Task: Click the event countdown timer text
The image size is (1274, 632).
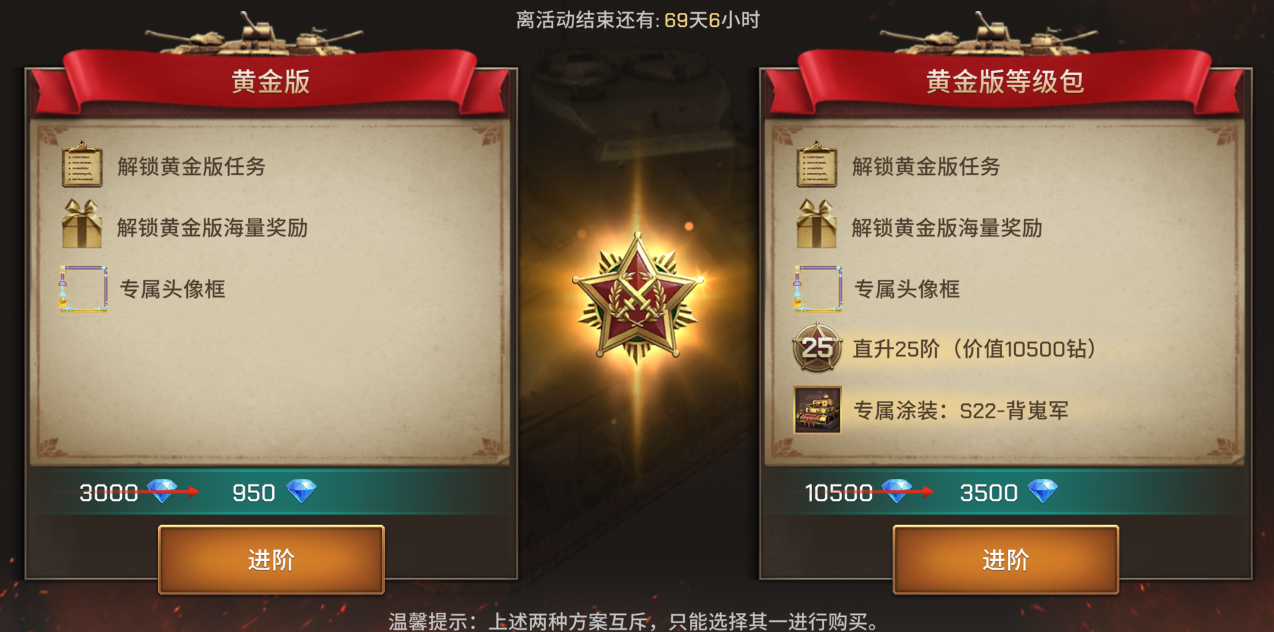Action: [x=637, y=20]
